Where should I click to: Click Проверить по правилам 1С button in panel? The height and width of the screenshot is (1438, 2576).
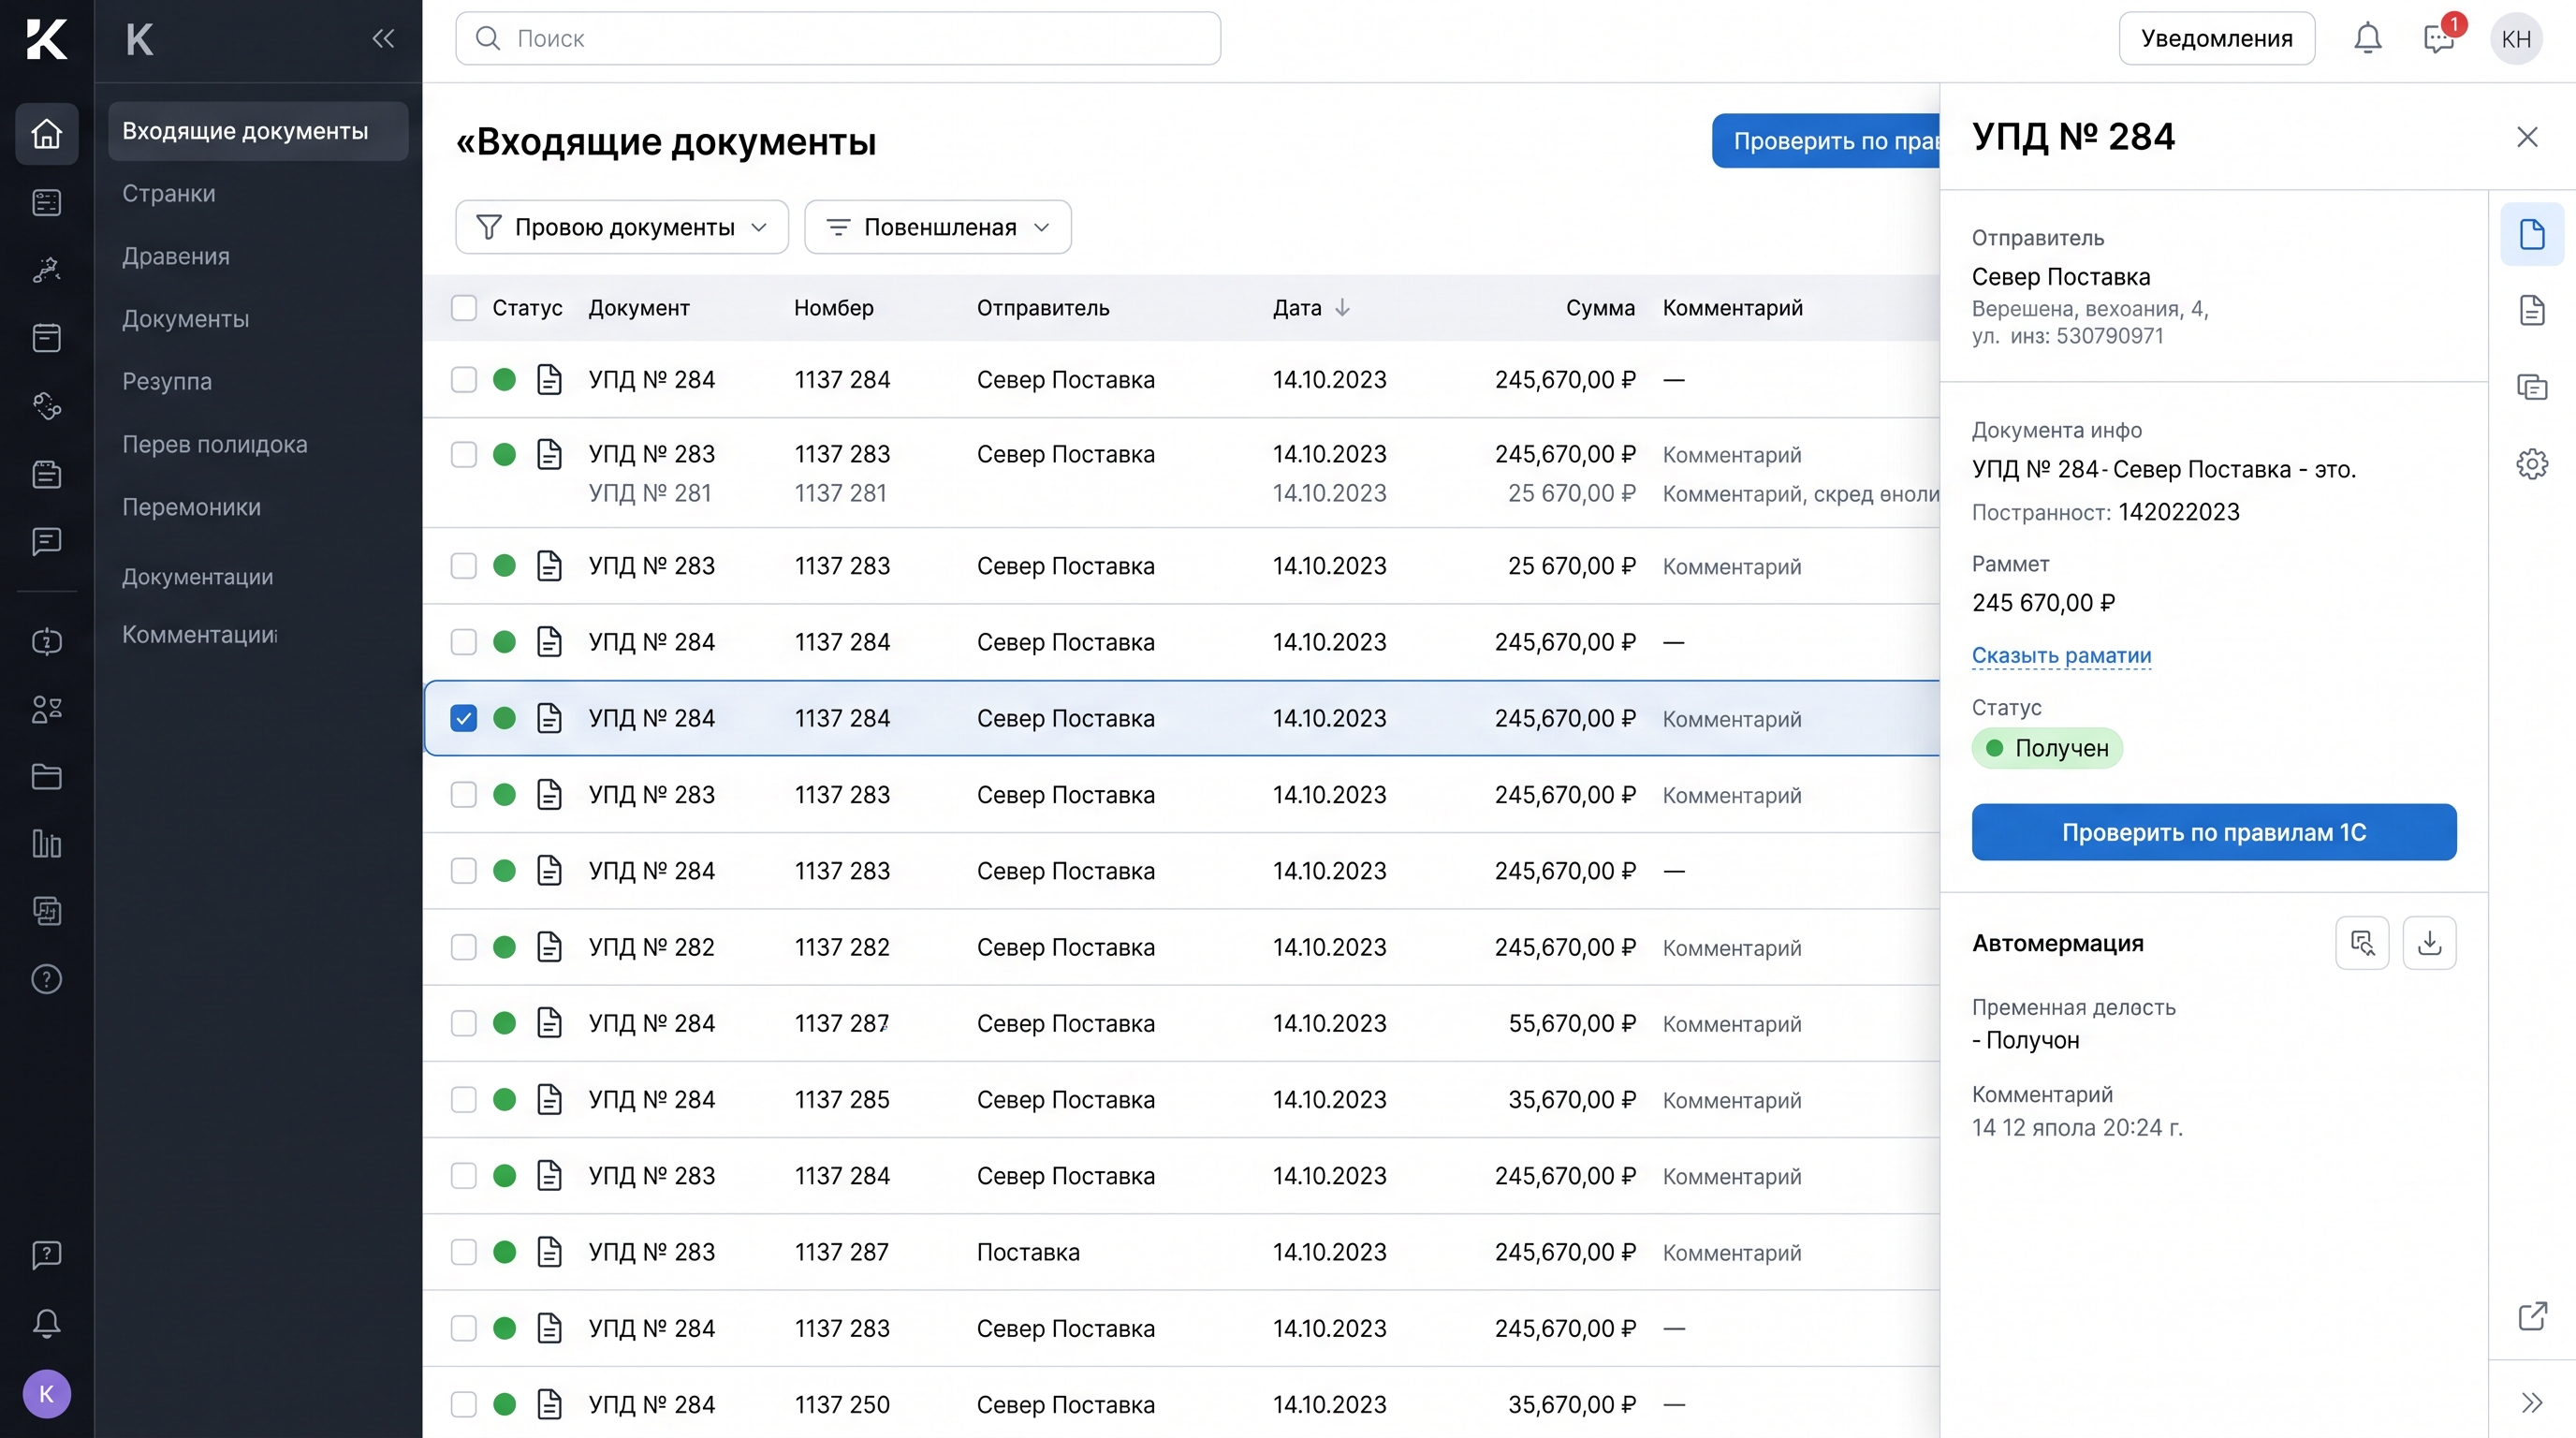tap(2214, 832)
